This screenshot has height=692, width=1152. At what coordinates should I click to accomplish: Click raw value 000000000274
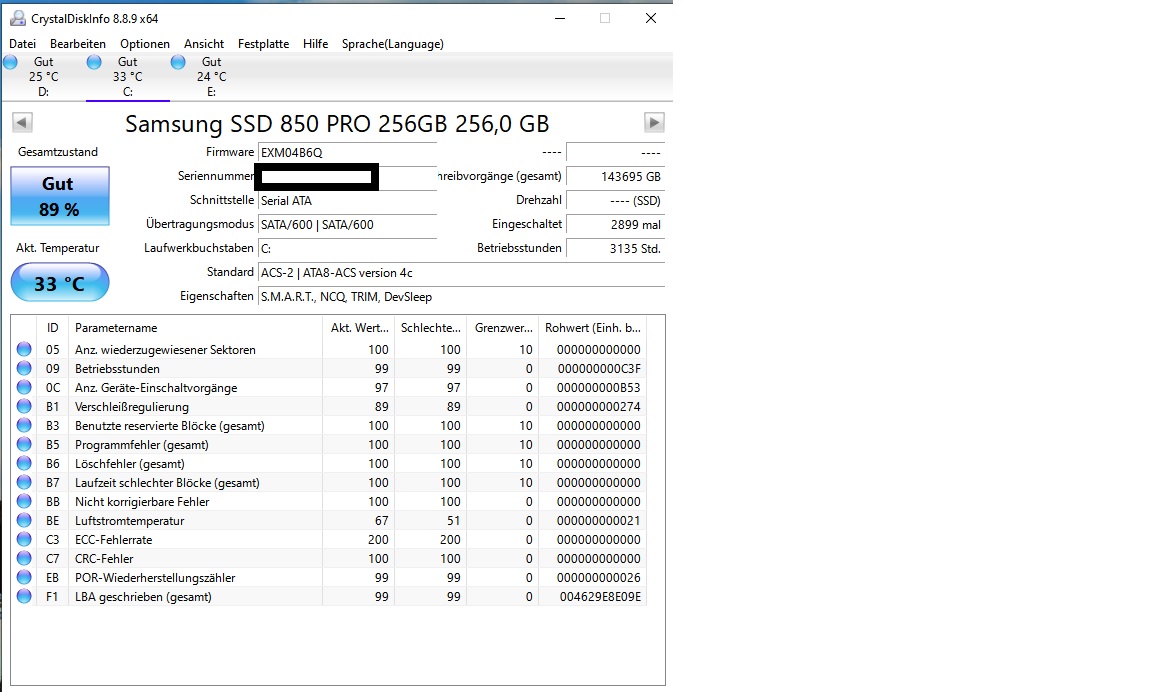click(x=599, y=407)
